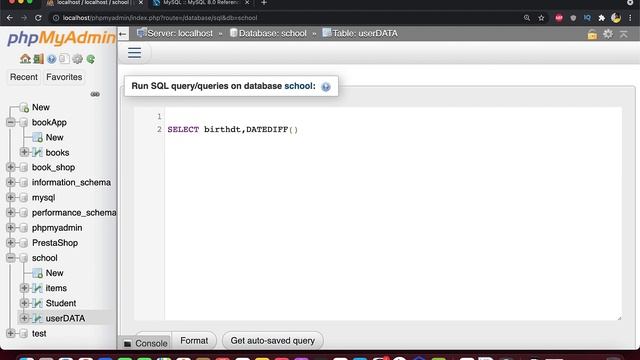Click the SQL query help question icon
This screenshot has height=360, width=640.
pos(326,87)
